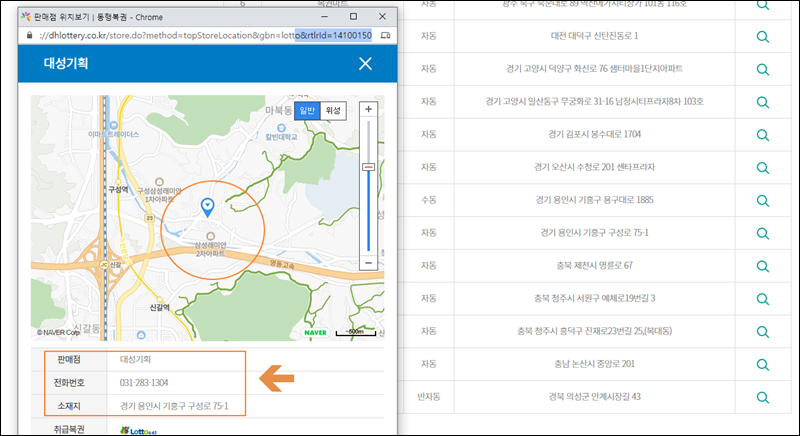Open map for 청주시 서원구 예체로19번길 3
The width and height of the screenshot is (800, 436).
tap(763, 299)
